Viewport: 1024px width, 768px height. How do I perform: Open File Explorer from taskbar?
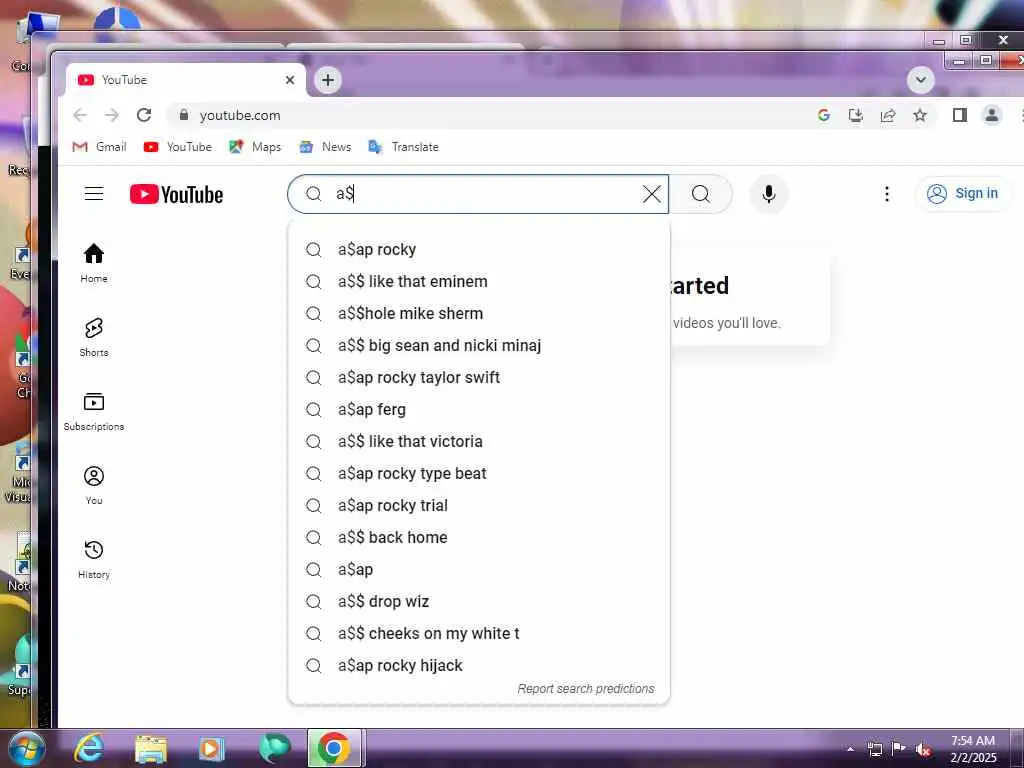coord(151,748)
